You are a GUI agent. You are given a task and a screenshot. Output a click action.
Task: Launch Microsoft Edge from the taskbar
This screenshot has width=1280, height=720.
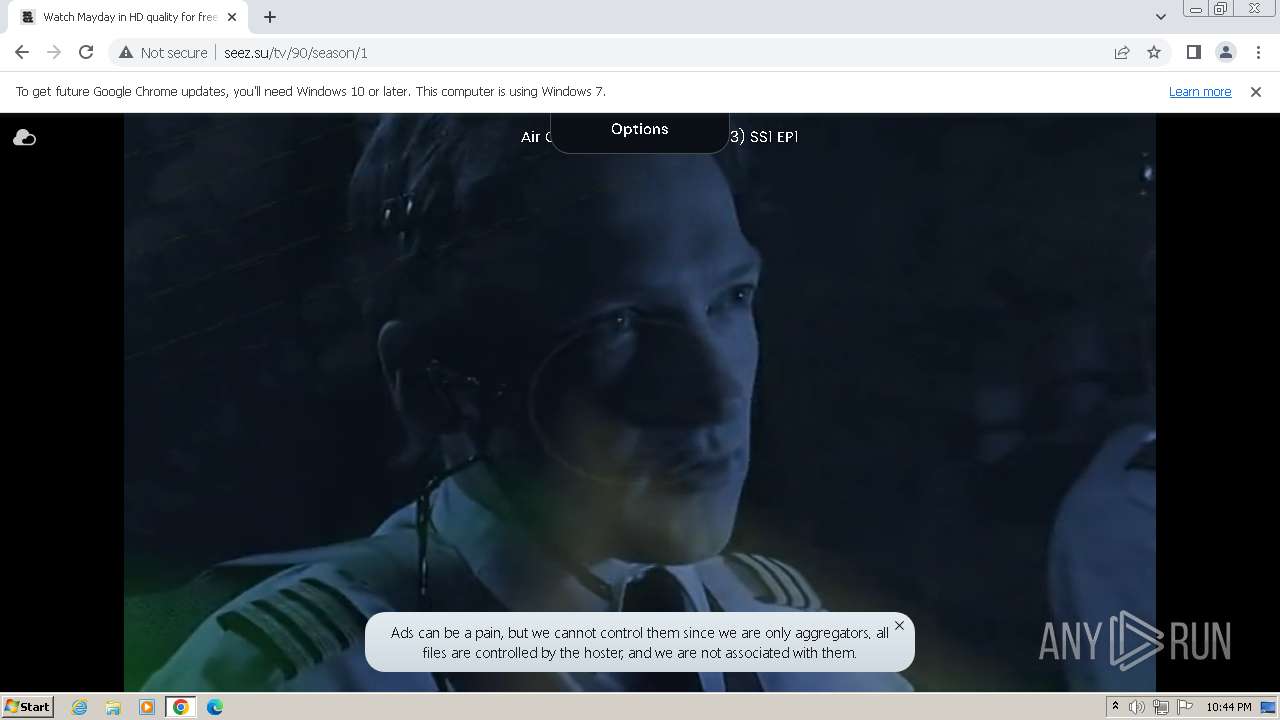pos(215,707)
